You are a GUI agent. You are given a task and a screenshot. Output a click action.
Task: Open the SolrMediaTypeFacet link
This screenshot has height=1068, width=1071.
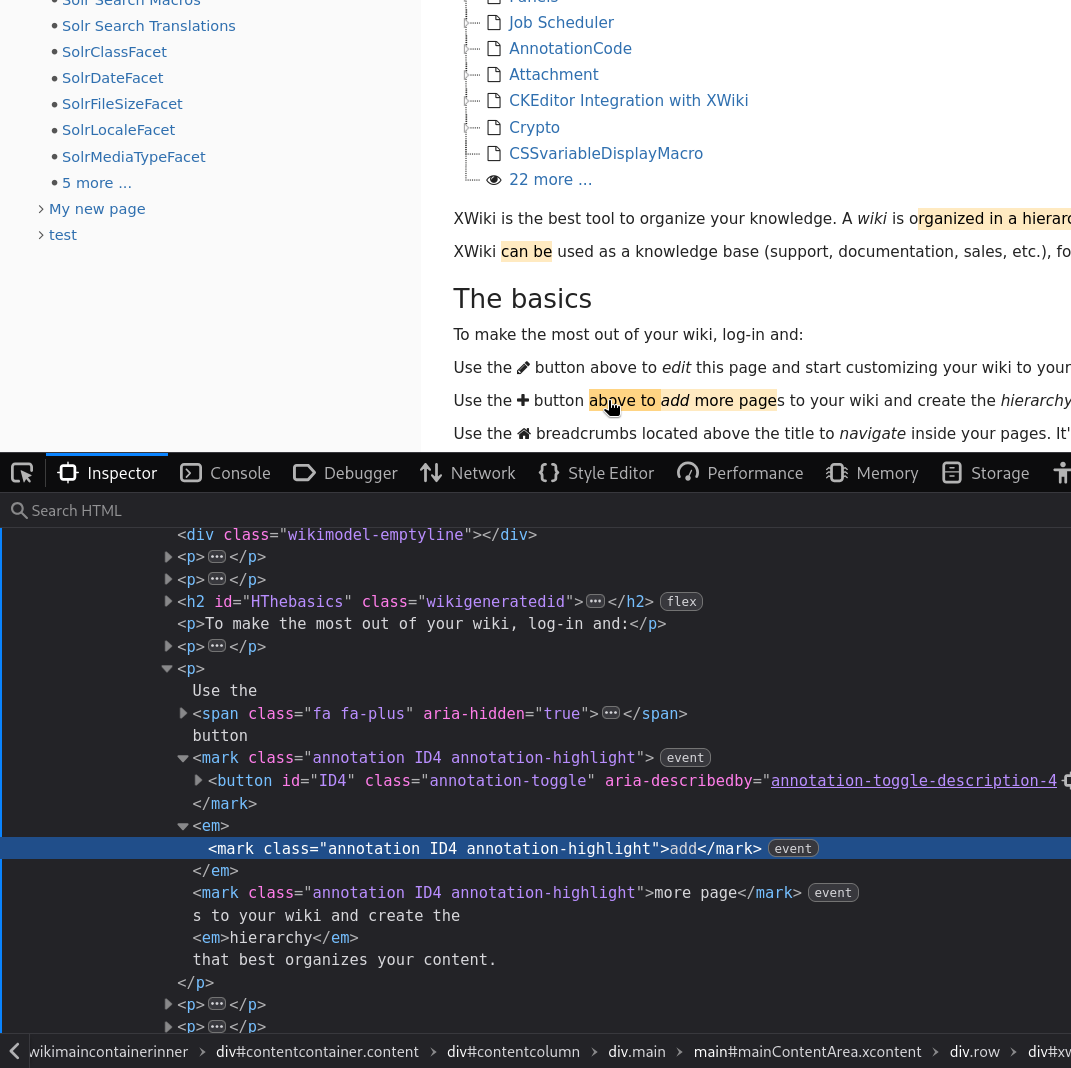tap(133, 157)
